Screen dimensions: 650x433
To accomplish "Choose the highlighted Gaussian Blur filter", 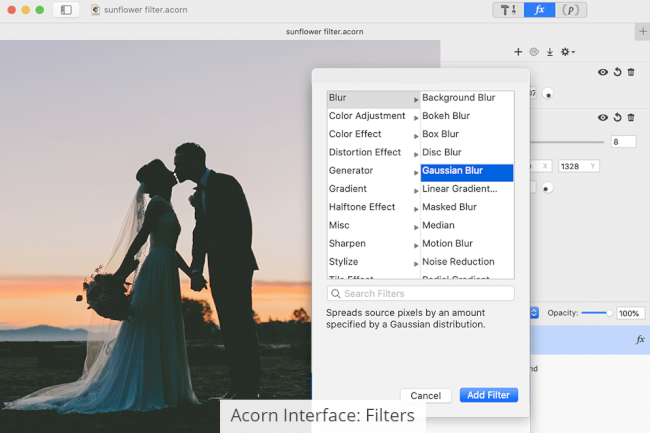I will [x=467, y=172].
